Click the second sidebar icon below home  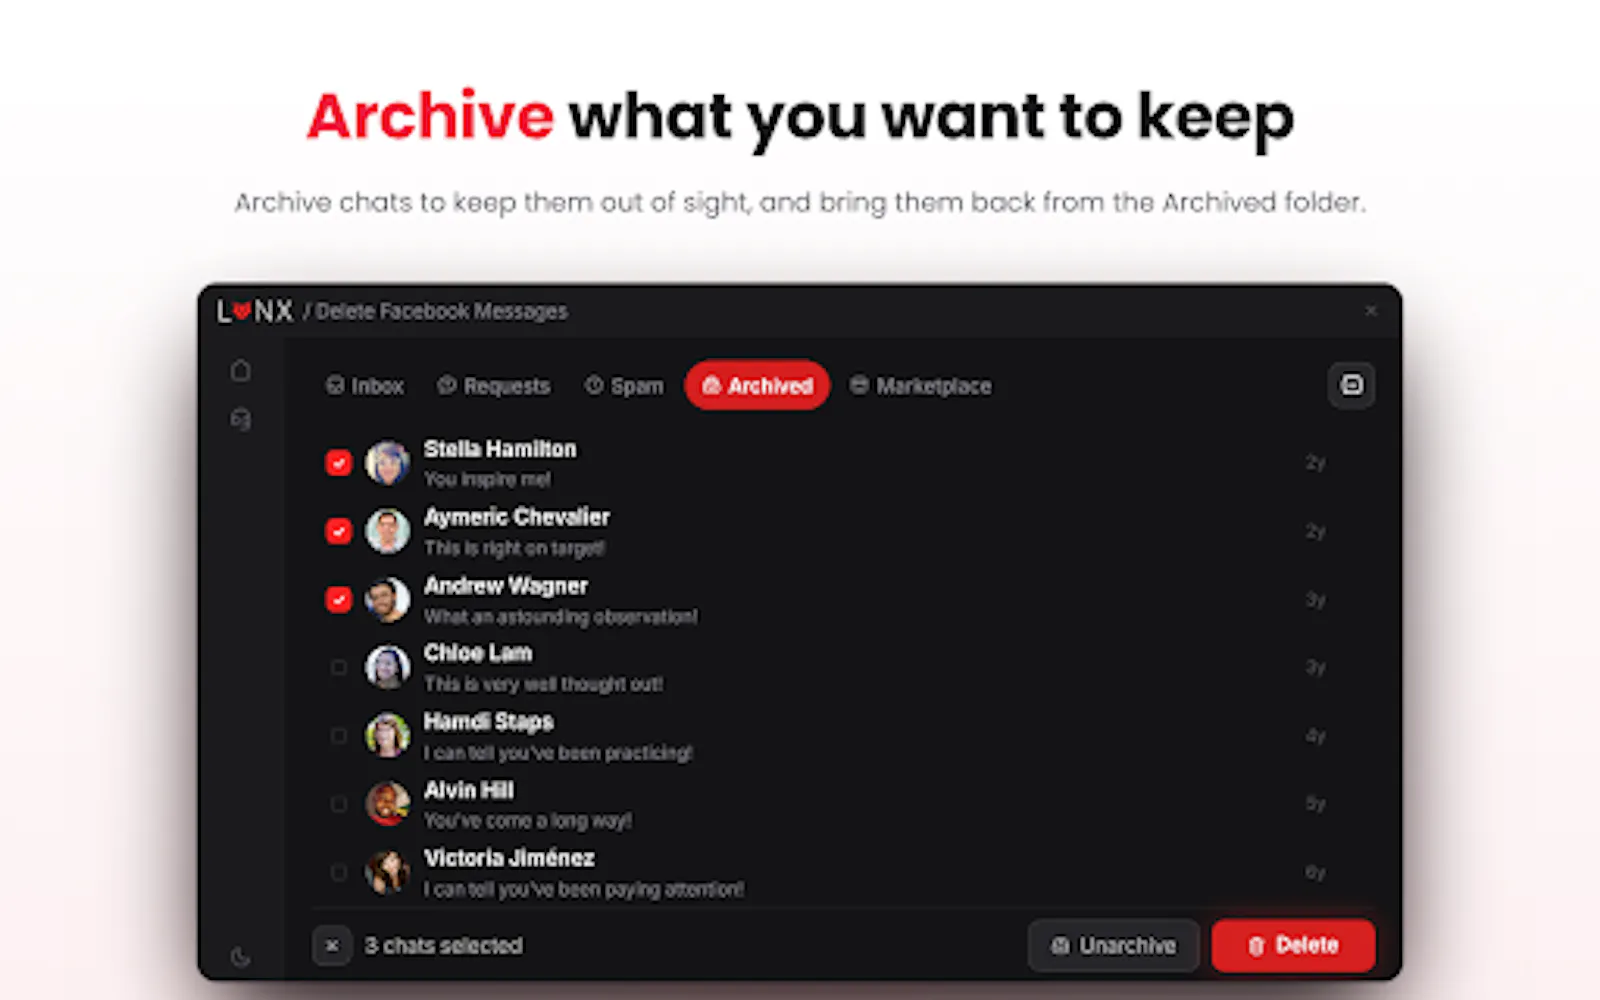241,419
